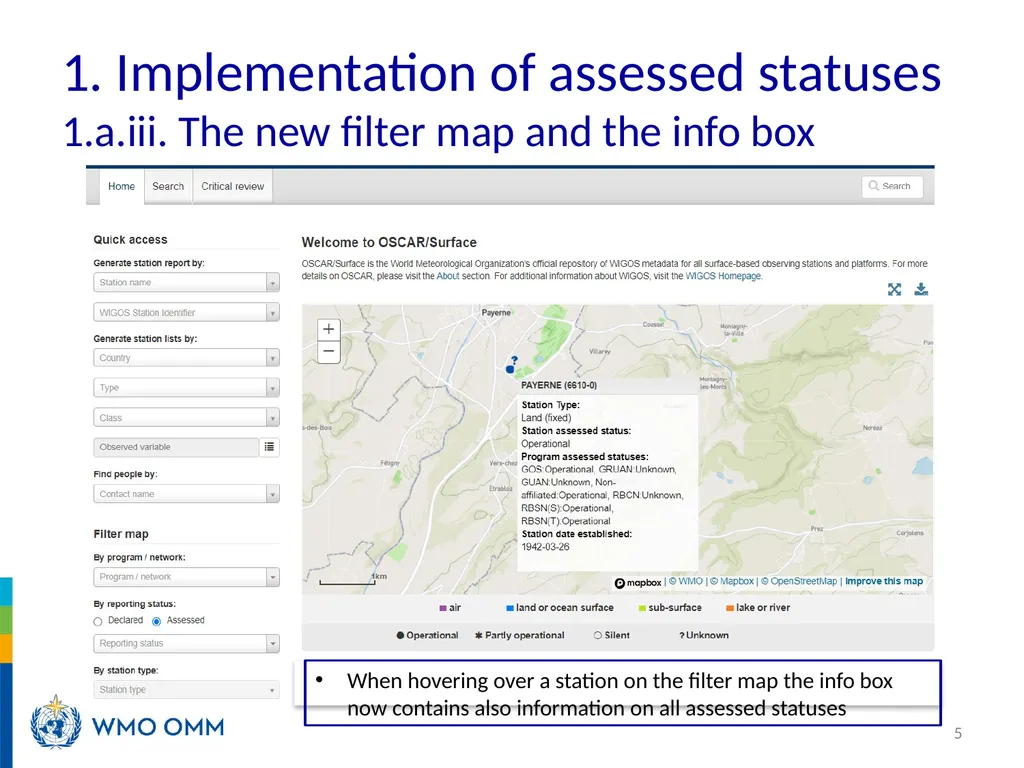Screen dimensions: 1024x768
Task: Click the © OpenStreetMap attribution link
Action: (x=799, y=581)
